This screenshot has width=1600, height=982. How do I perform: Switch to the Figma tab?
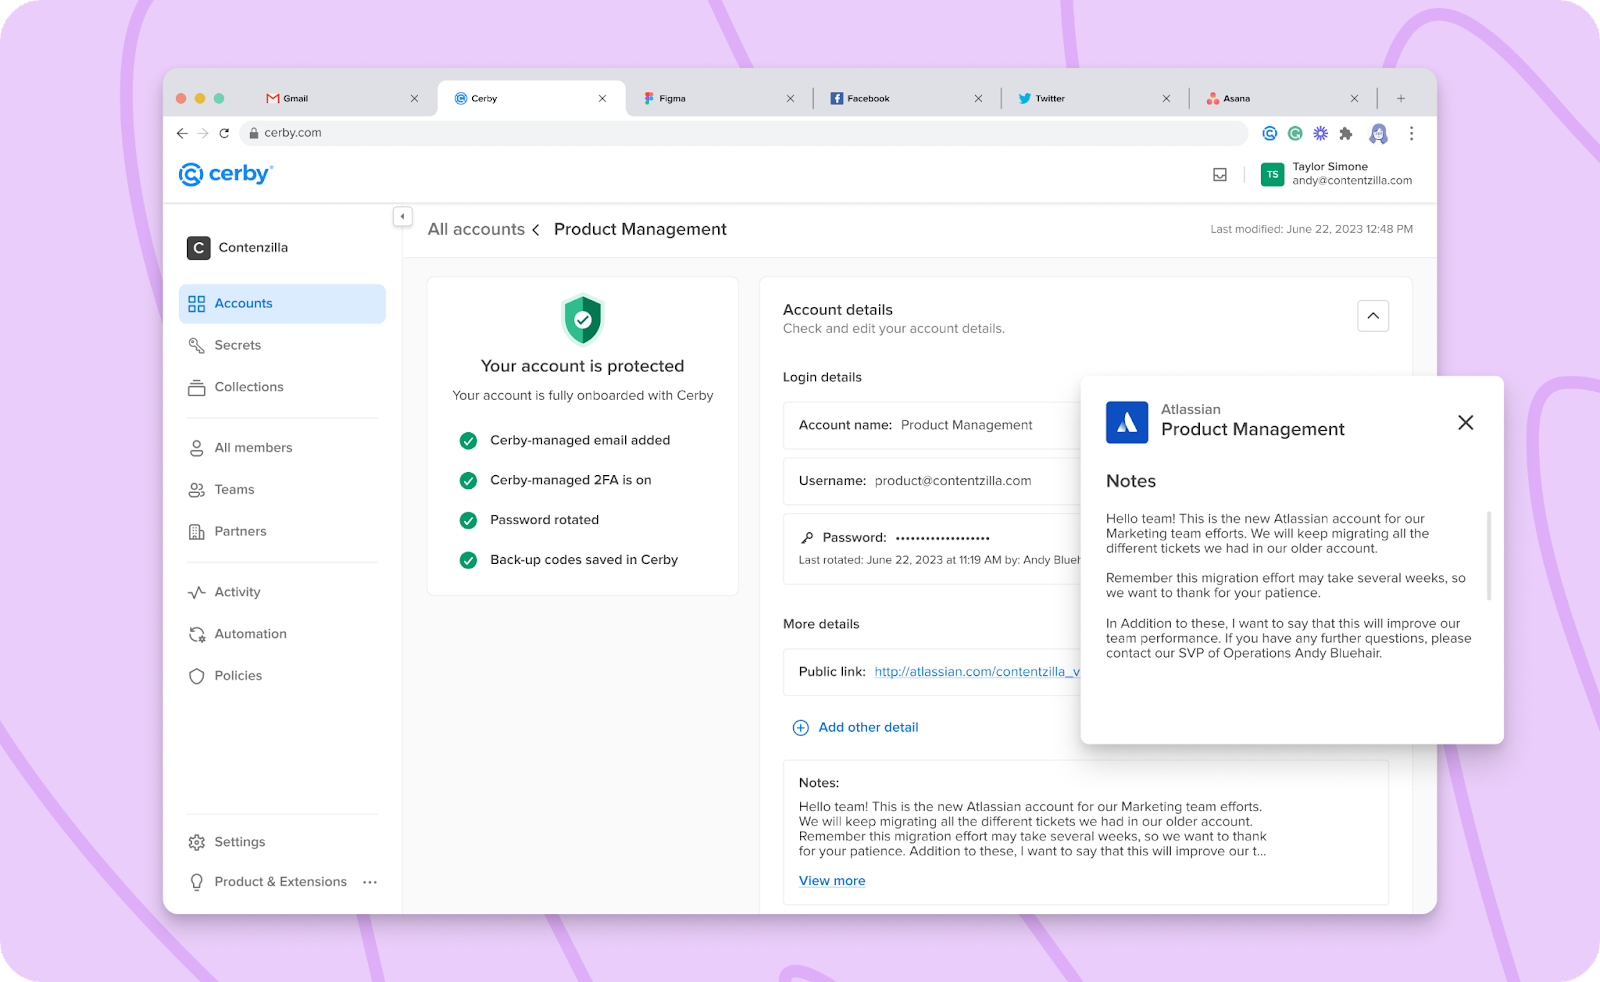pyautogui.click(x=719, y=98)
